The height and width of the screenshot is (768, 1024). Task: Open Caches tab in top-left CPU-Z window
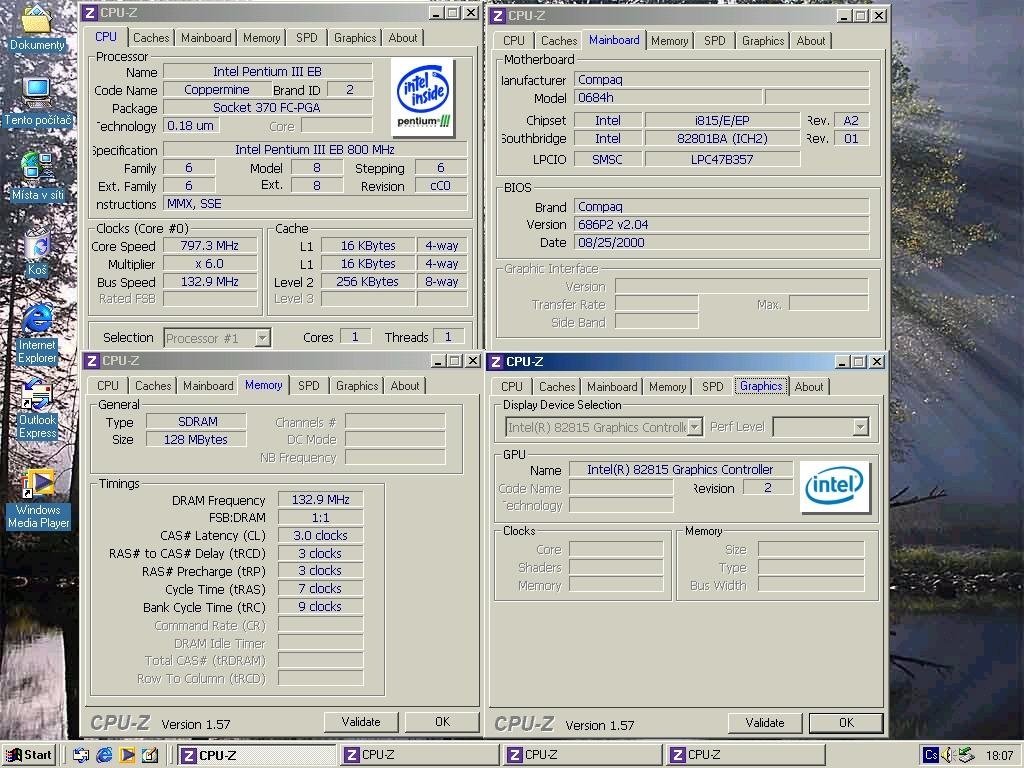pos(151,38)
